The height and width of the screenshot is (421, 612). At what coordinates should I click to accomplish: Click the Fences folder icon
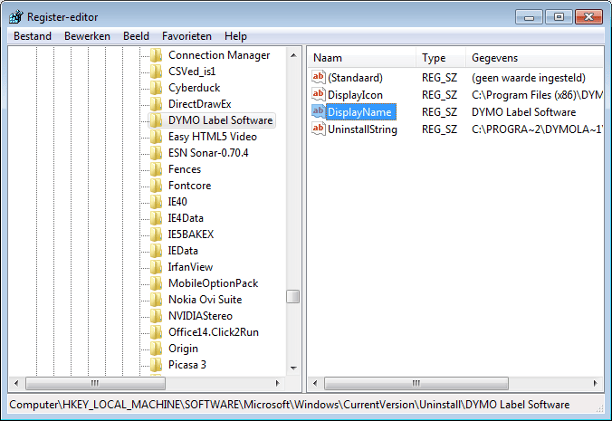click(x=156, y=169)
